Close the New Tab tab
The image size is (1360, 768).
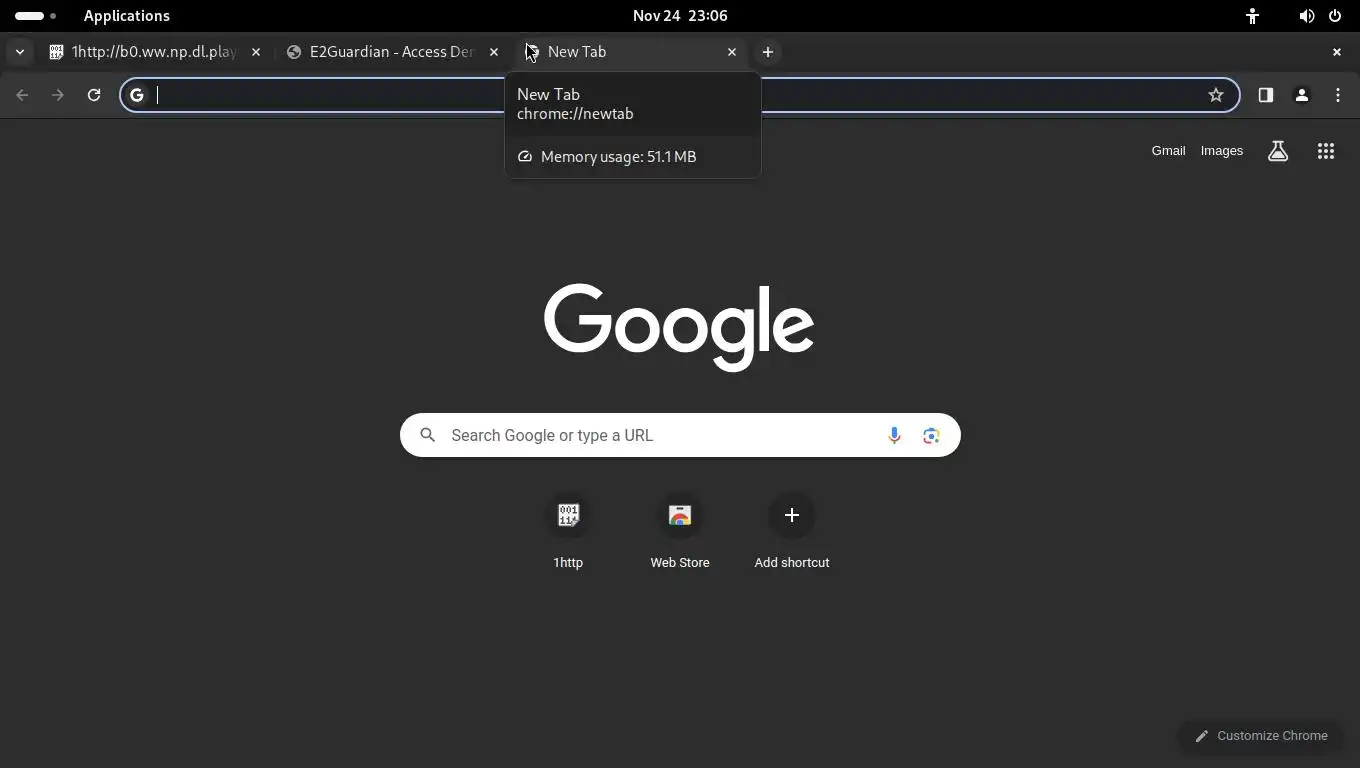click(732, 52)
